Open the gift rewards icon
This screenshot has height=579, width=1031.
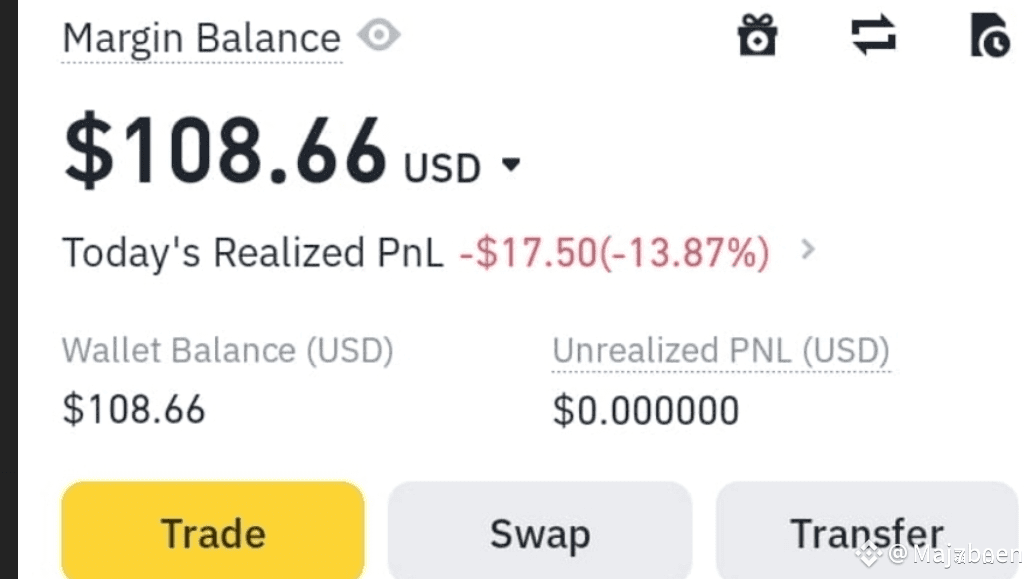[x=757, y=35]
